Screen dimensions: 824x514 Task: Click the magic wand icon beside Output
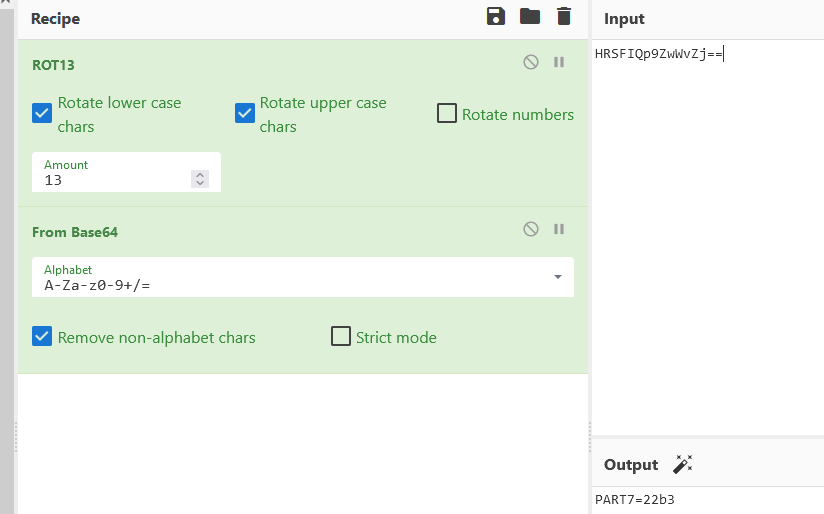pyautogui.click(x=683, y=464)
